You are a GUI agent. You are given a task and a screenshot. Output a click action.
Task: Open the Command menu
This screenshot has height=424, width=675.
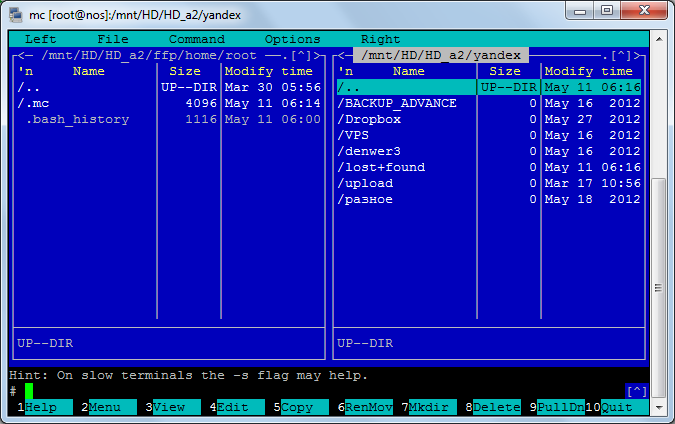[x=197, y=39]
